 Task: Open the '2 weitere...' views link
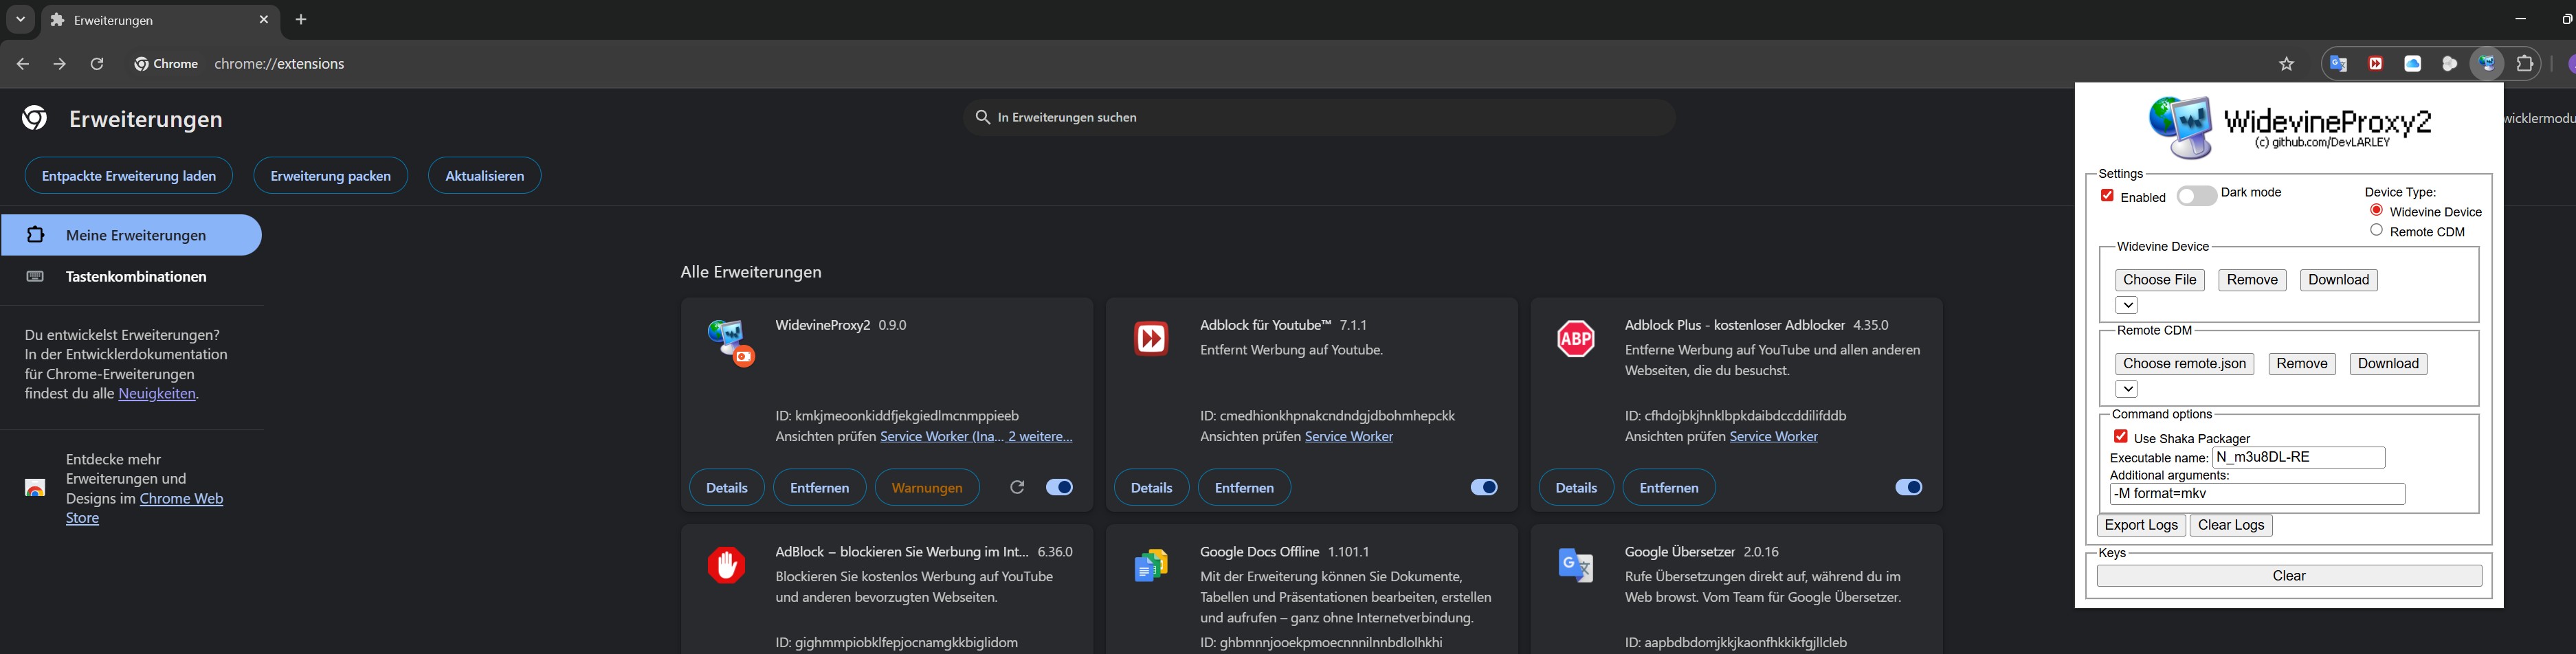1040,436
